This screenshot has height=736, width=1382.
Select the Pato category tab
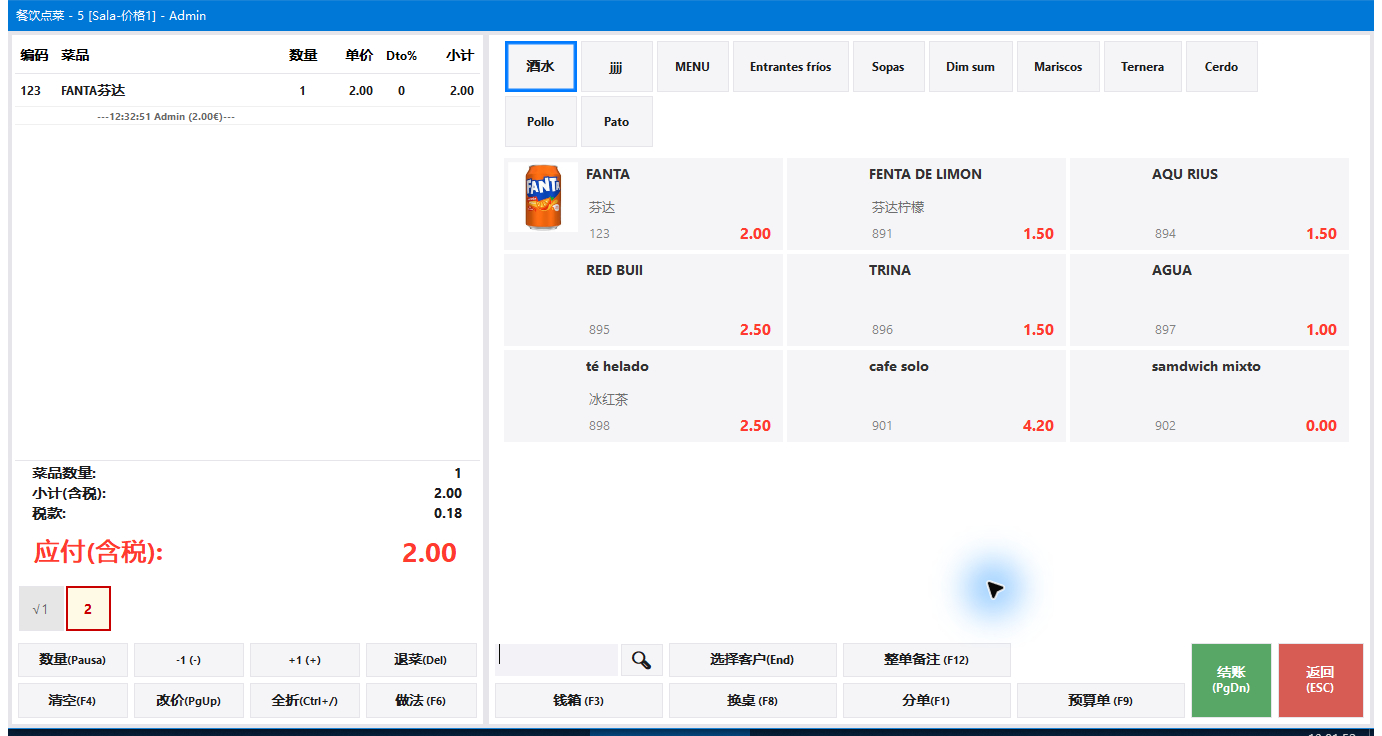[x=617, y=122]
